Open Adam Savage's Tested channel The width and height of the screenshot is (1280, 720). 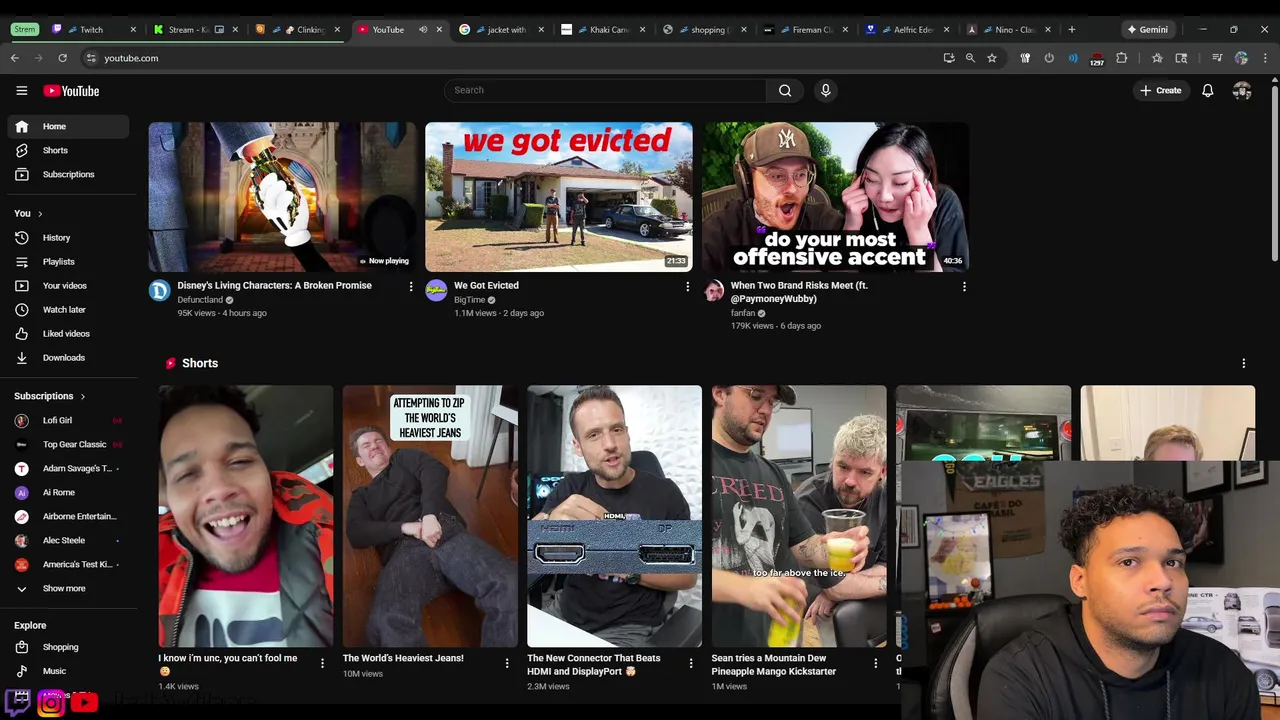(68, 468)
